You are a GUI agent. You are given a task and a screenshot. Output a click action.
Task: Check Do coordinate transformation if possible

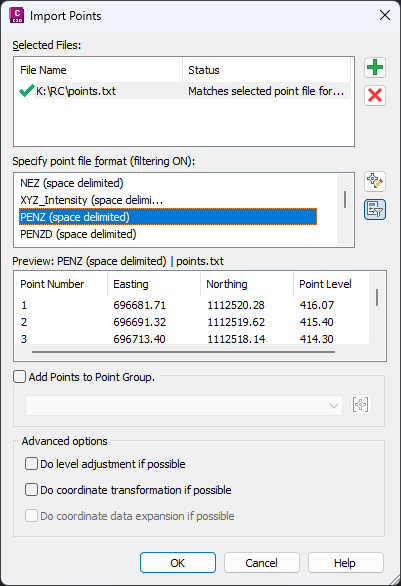(31, 490)
